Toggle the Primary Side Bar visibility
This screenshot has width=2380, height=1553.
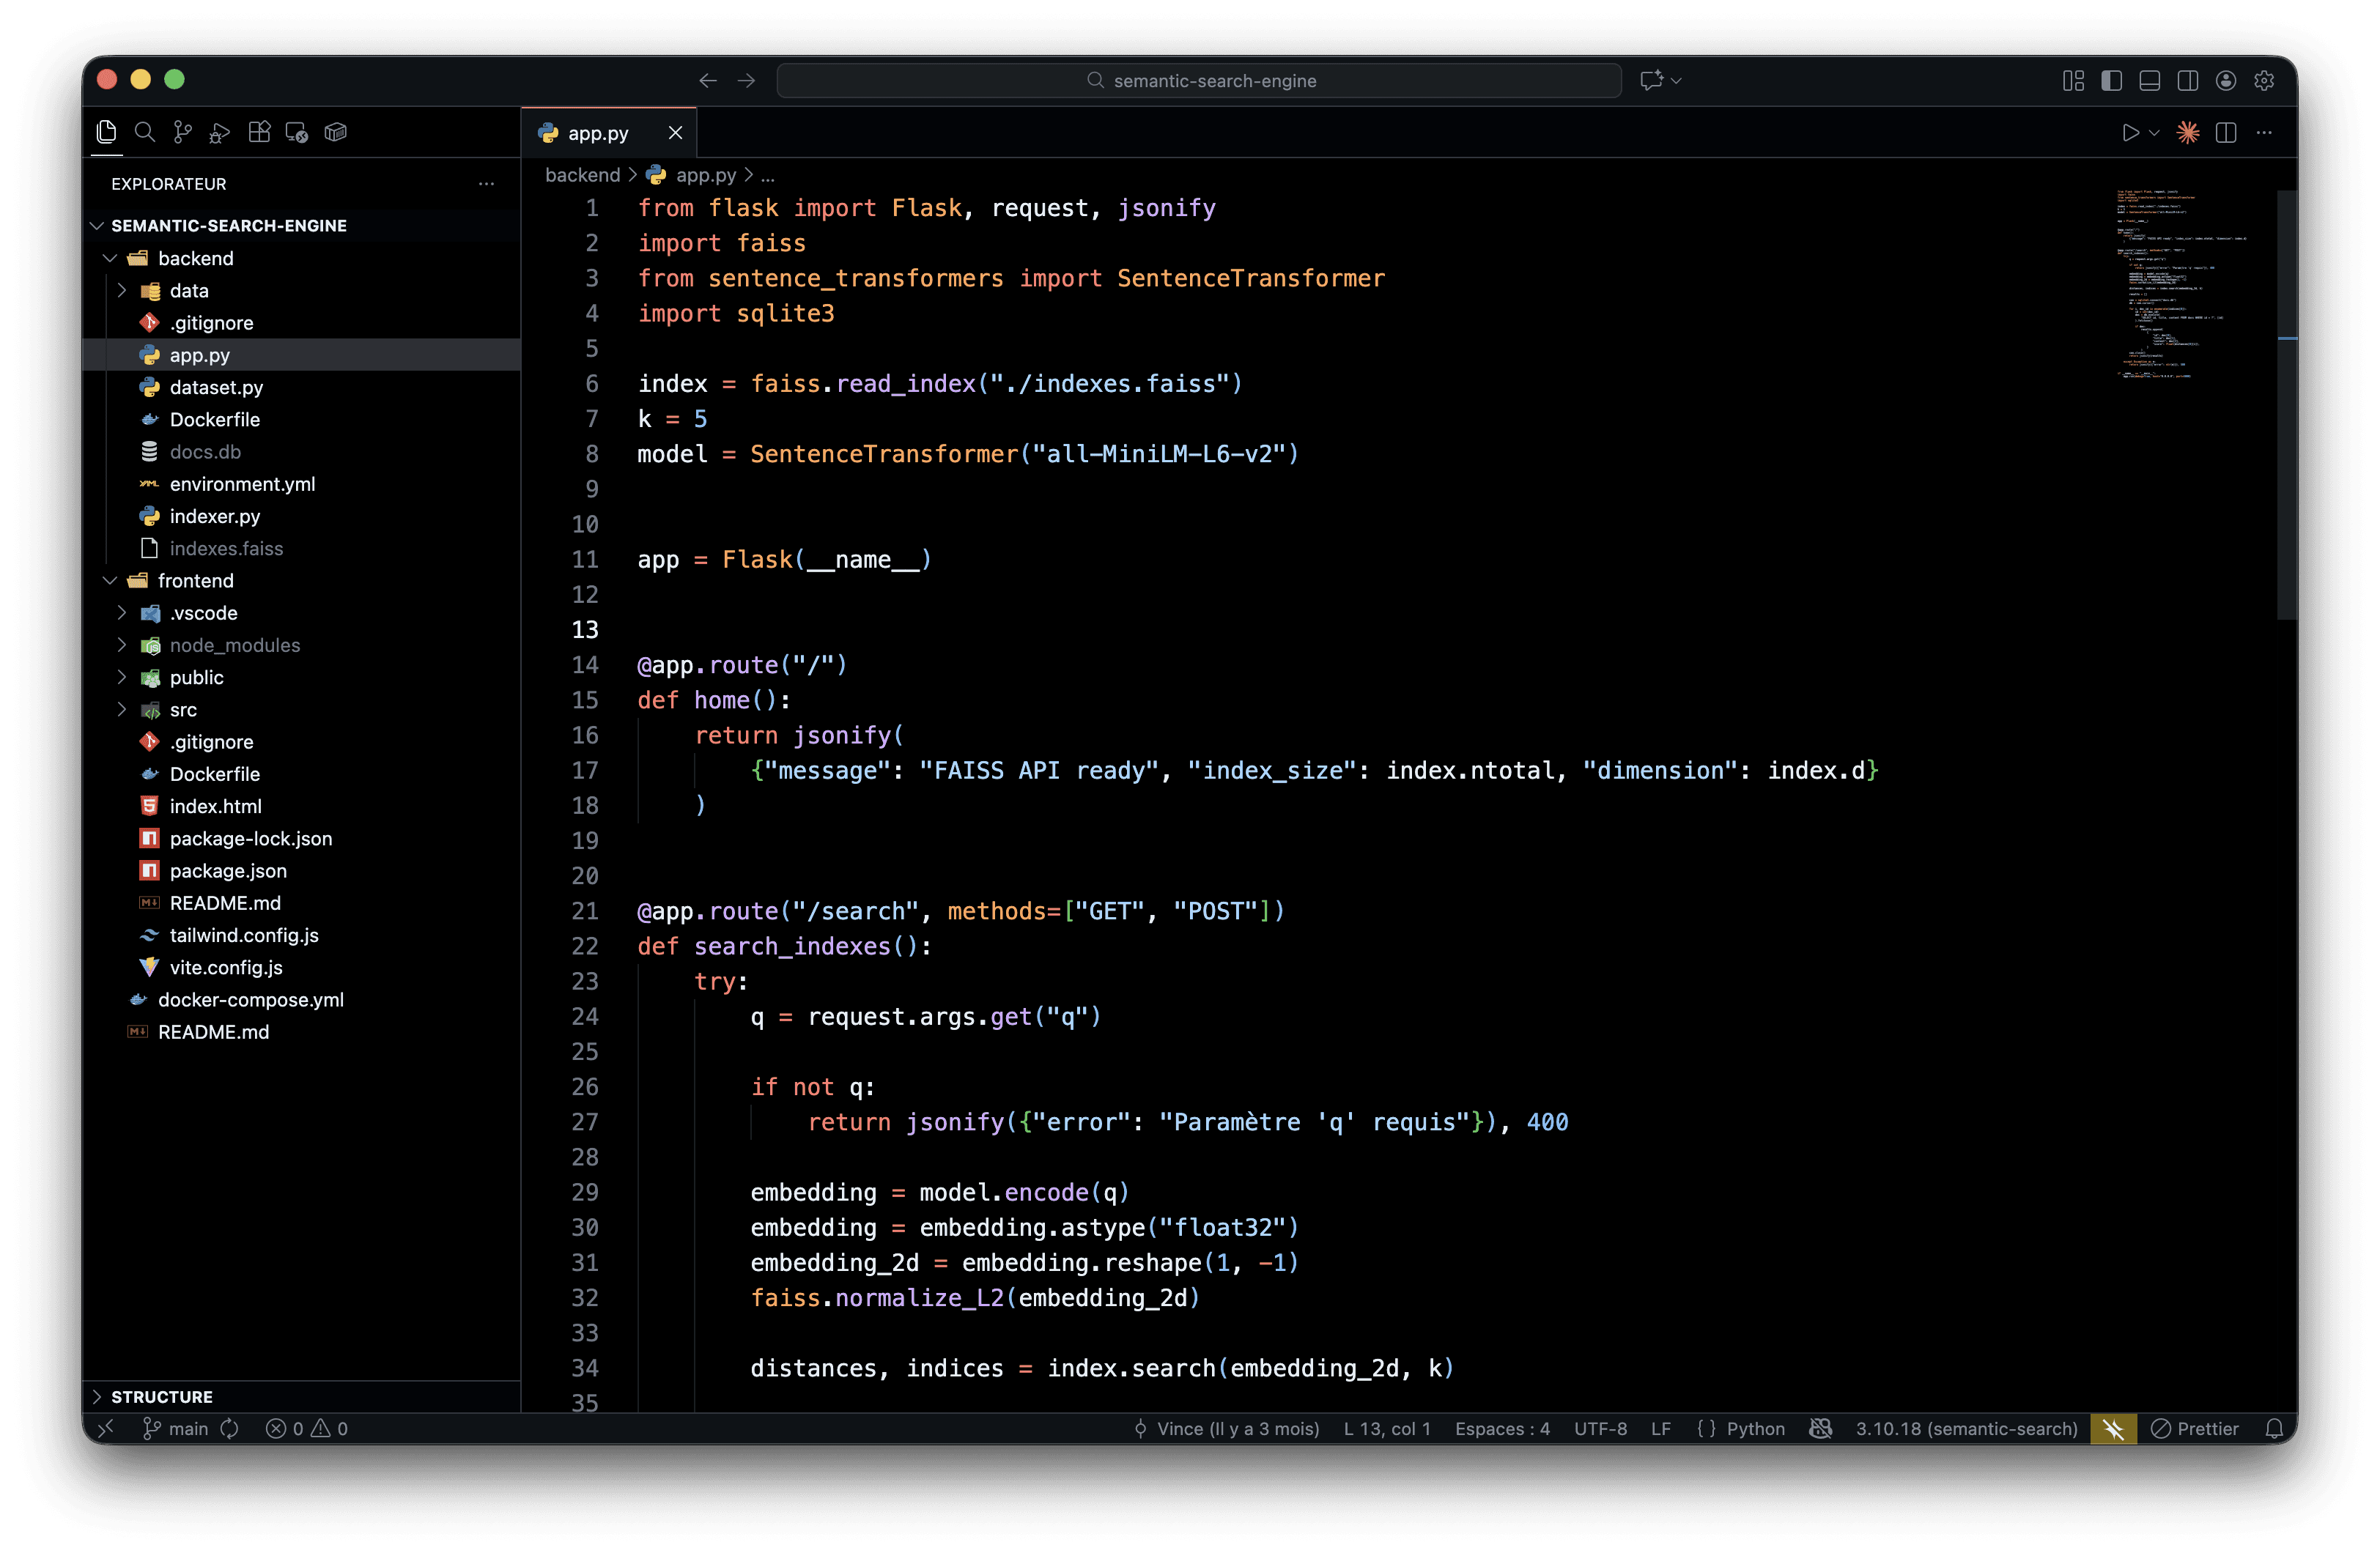pos(2111,80)
